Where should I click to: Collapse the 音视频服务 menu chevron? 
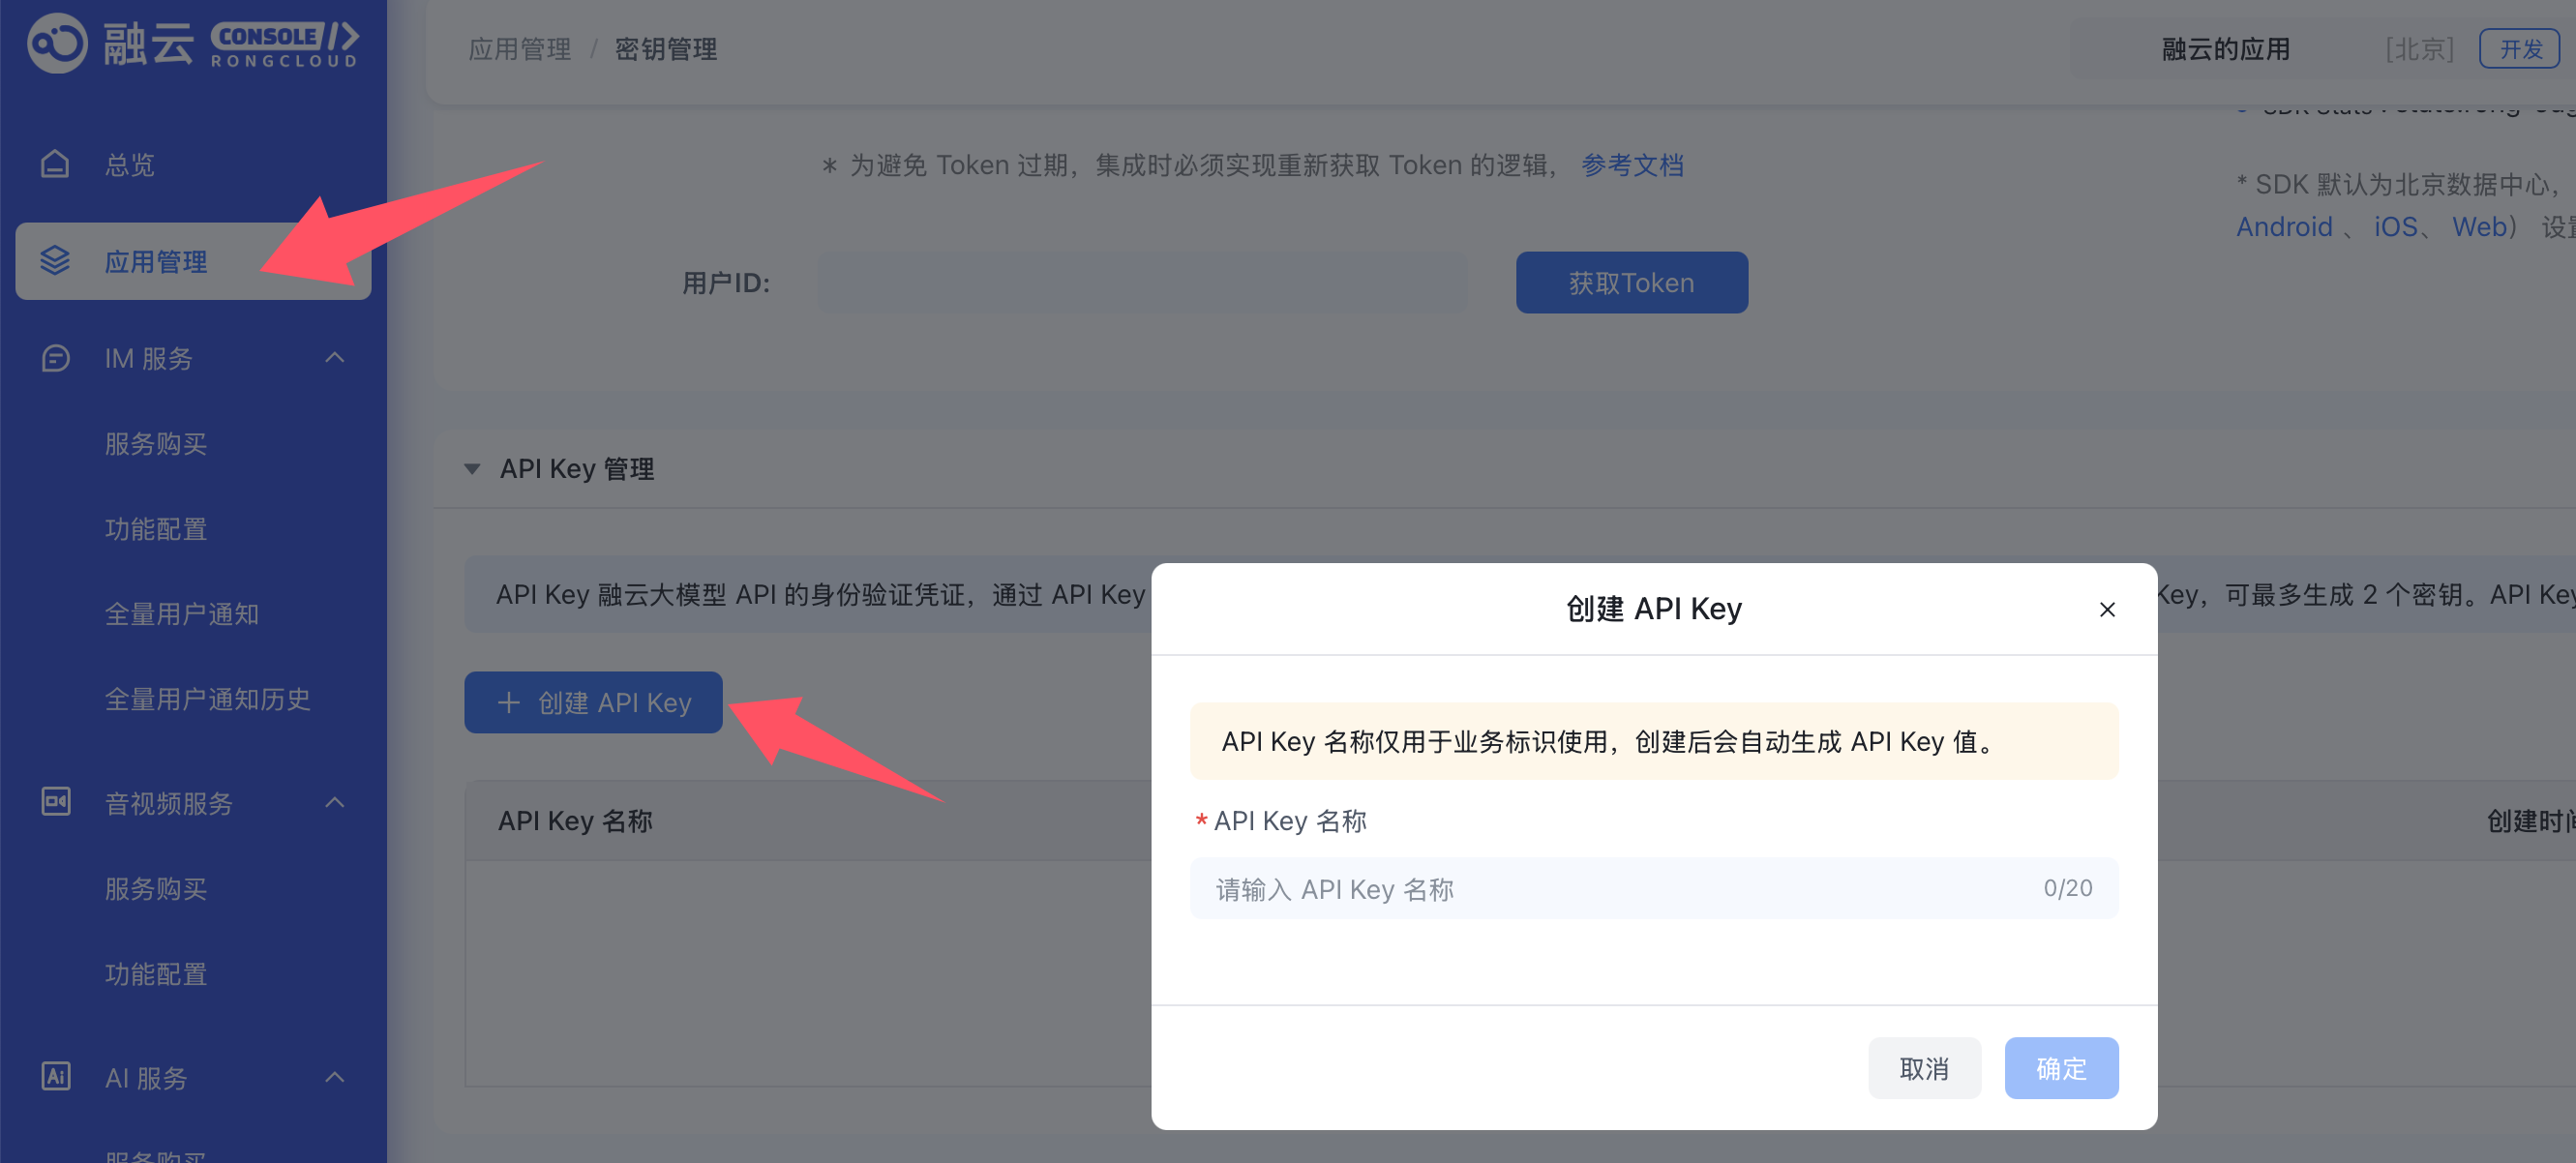click(x=335, y=802)
